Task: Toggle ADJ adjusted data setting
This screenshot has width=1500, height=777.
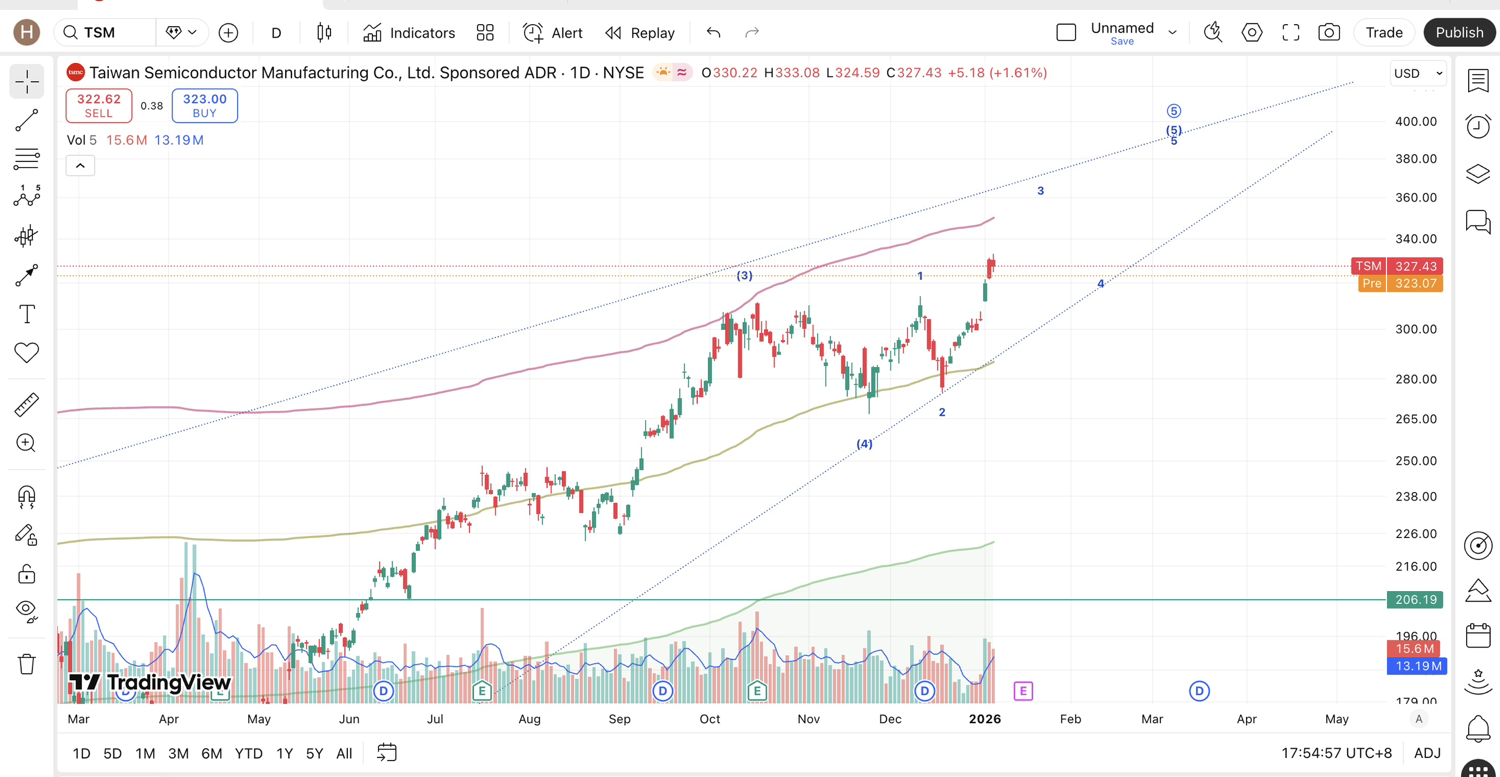Action: tap(1427, 753)
